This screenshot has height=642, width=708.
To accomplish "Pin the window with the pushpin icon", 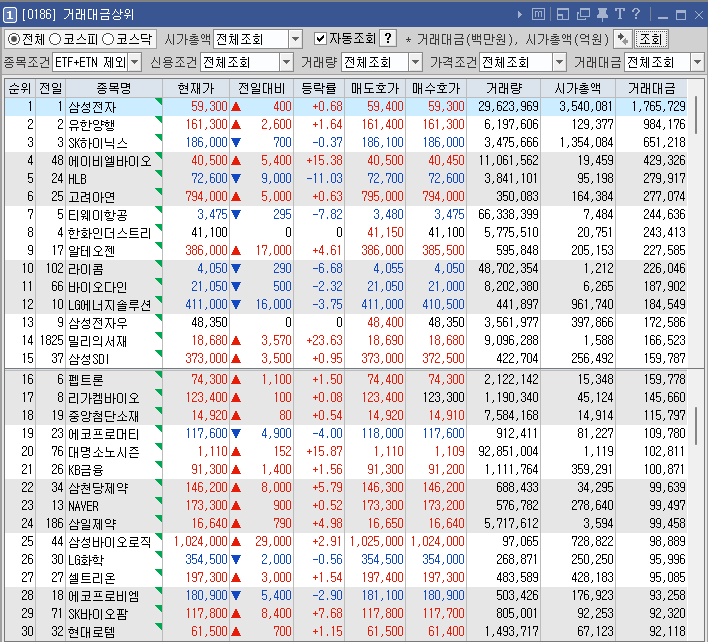I will 602,14.
